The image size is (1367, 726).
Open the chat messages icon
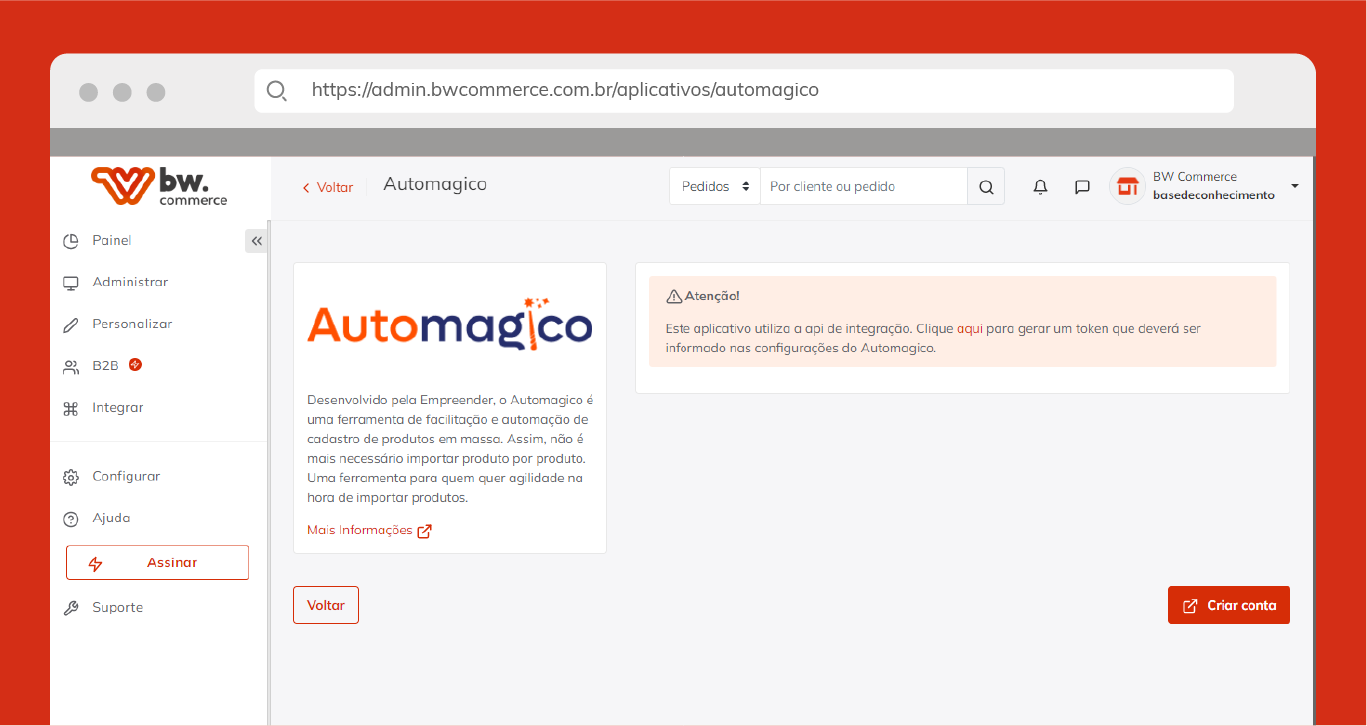[1082, 187]
